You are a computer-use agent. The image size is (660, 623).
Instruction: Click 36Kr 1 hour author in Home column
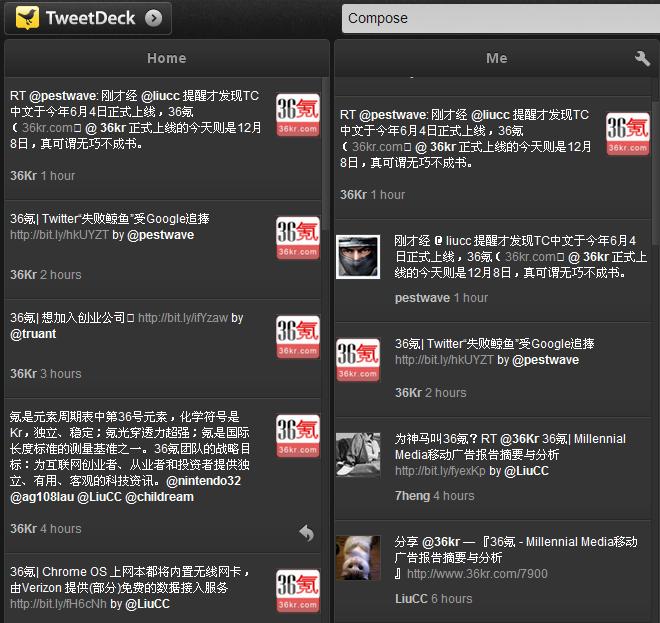pyautogui.click(x=24, y=176)
